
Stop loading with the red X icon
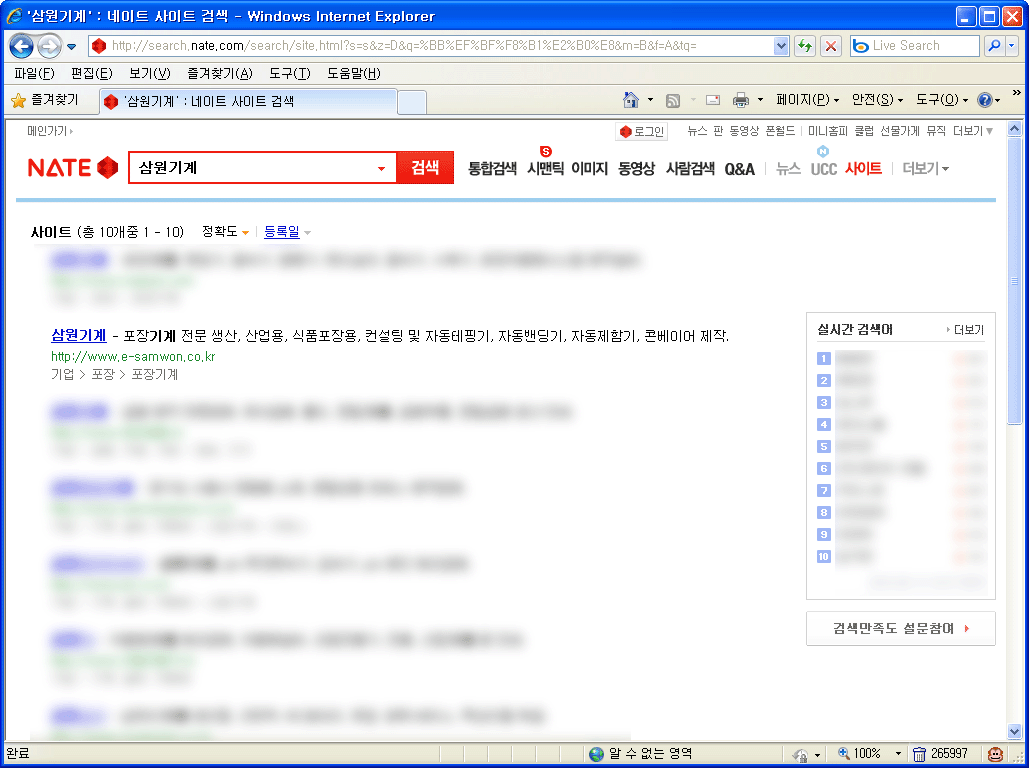[x=831, y=46]
